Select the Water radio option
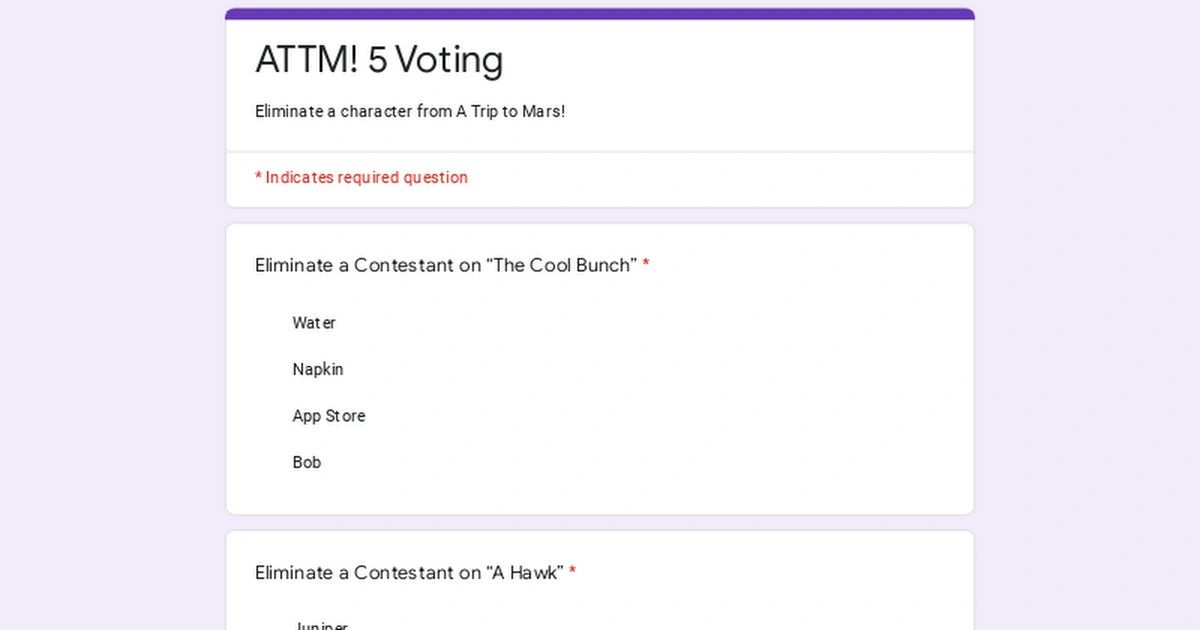Screen dimensions: 1200x630 click(268, 323)
